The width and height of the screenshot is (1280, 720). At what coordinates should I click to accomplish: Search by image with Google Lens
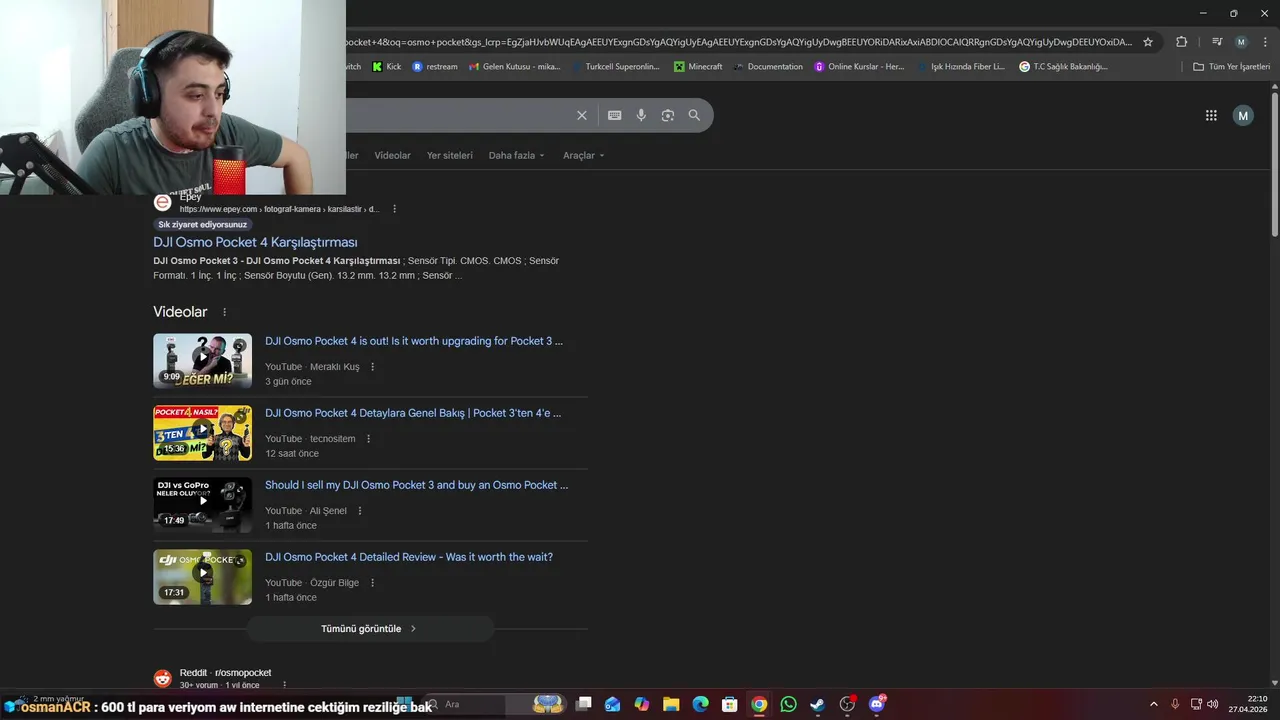click(668, 115)
